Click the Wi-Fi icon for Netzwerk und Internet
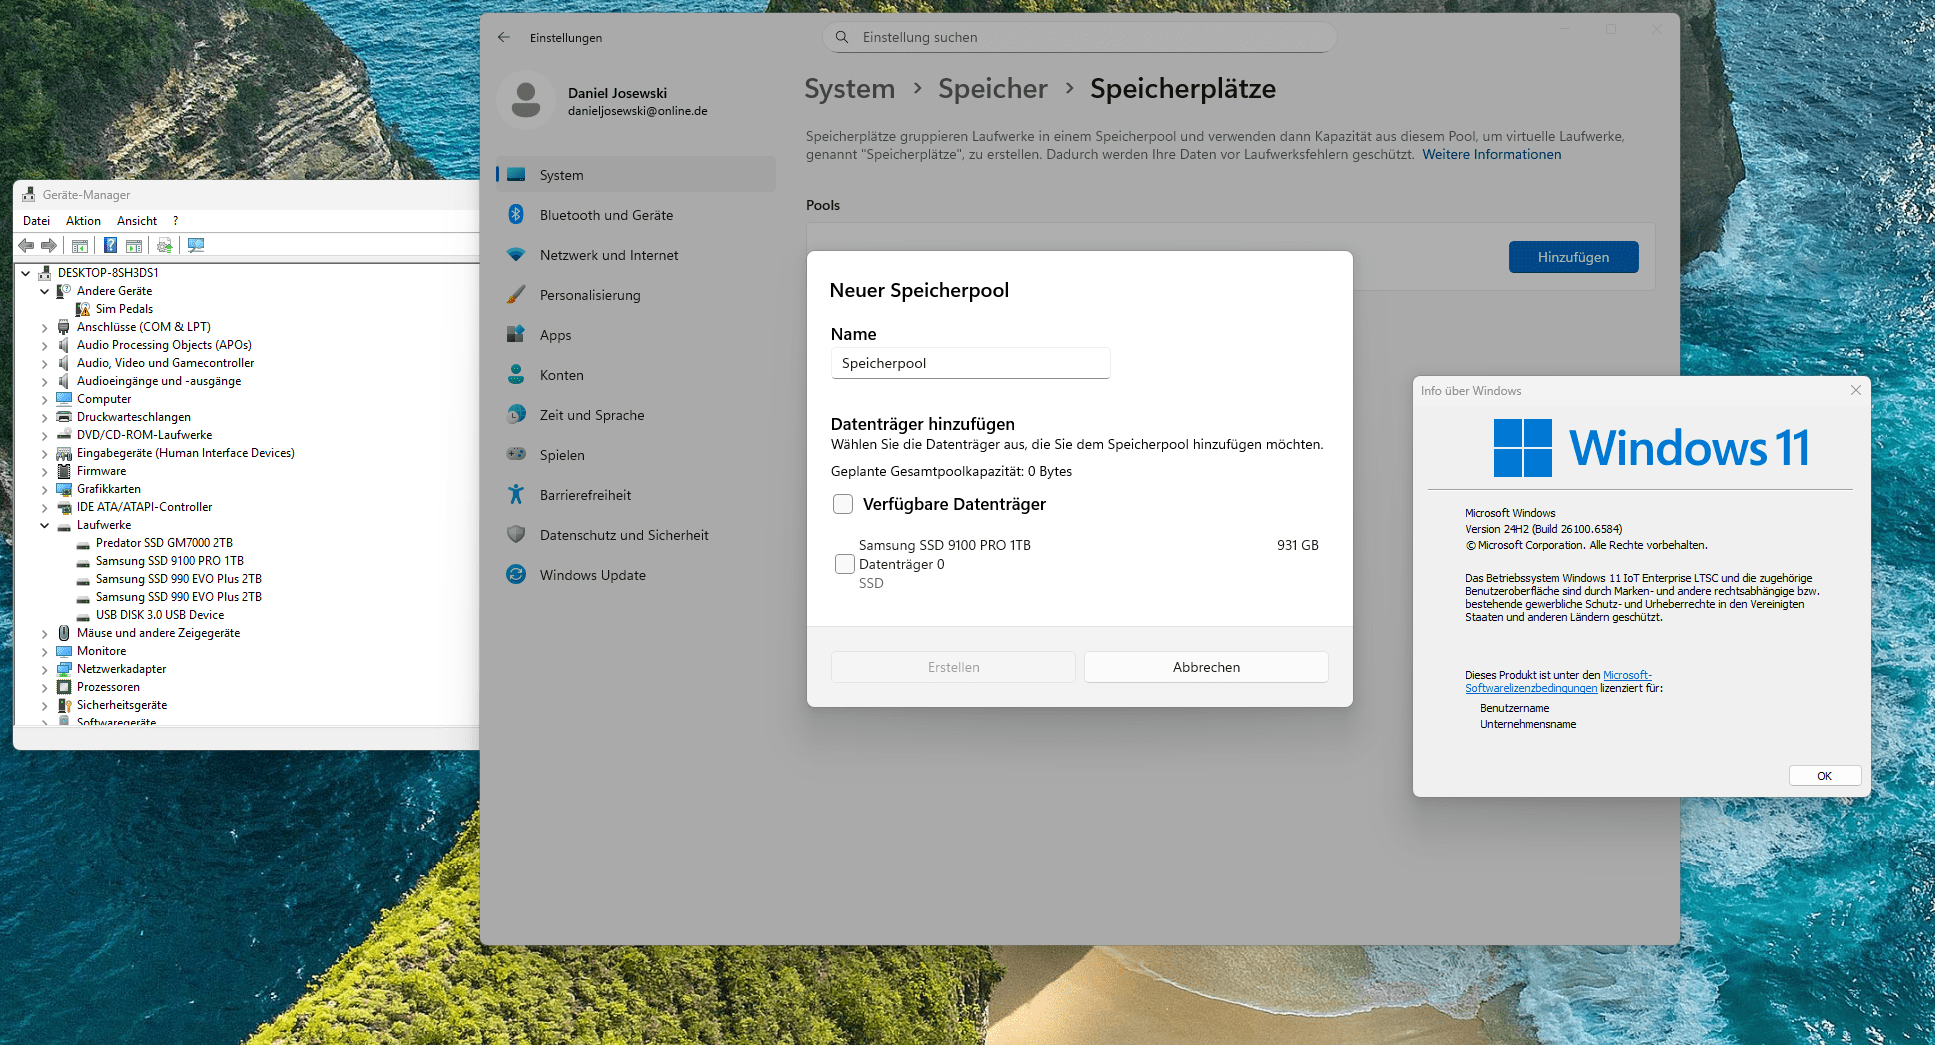Viewport: 1935px width, 1045px height. pos(516,255)
